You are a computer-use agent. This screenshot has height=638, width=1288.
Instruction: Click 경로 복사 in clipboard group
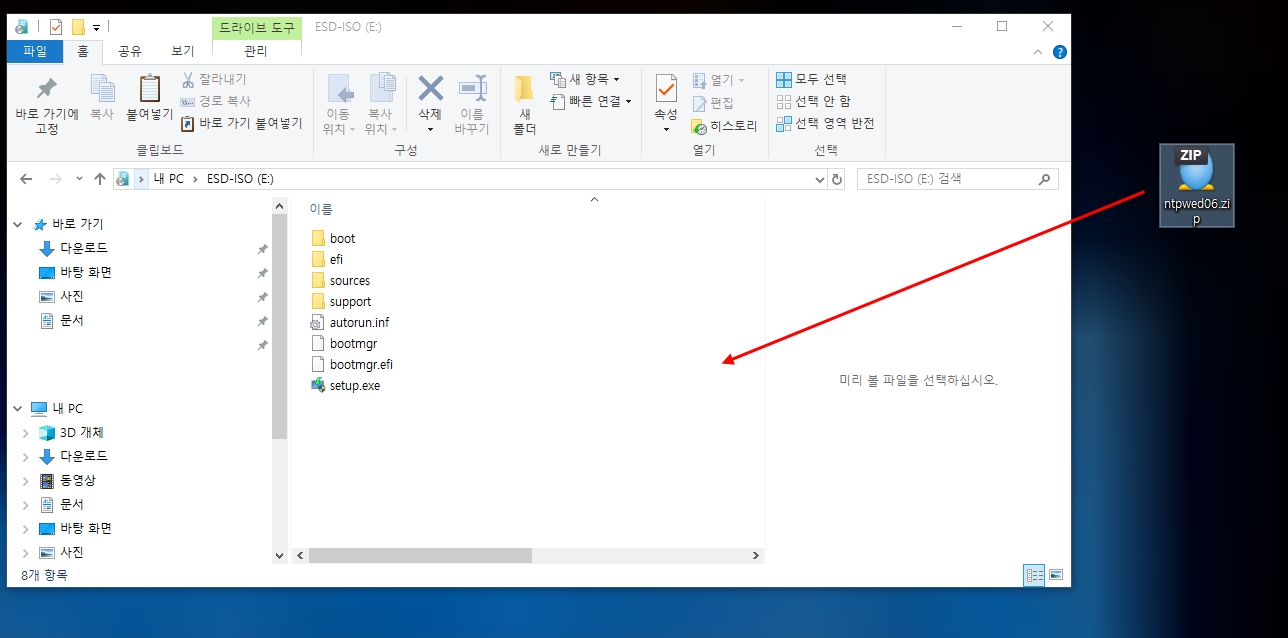pyautogui.click(x=215, y=101)
